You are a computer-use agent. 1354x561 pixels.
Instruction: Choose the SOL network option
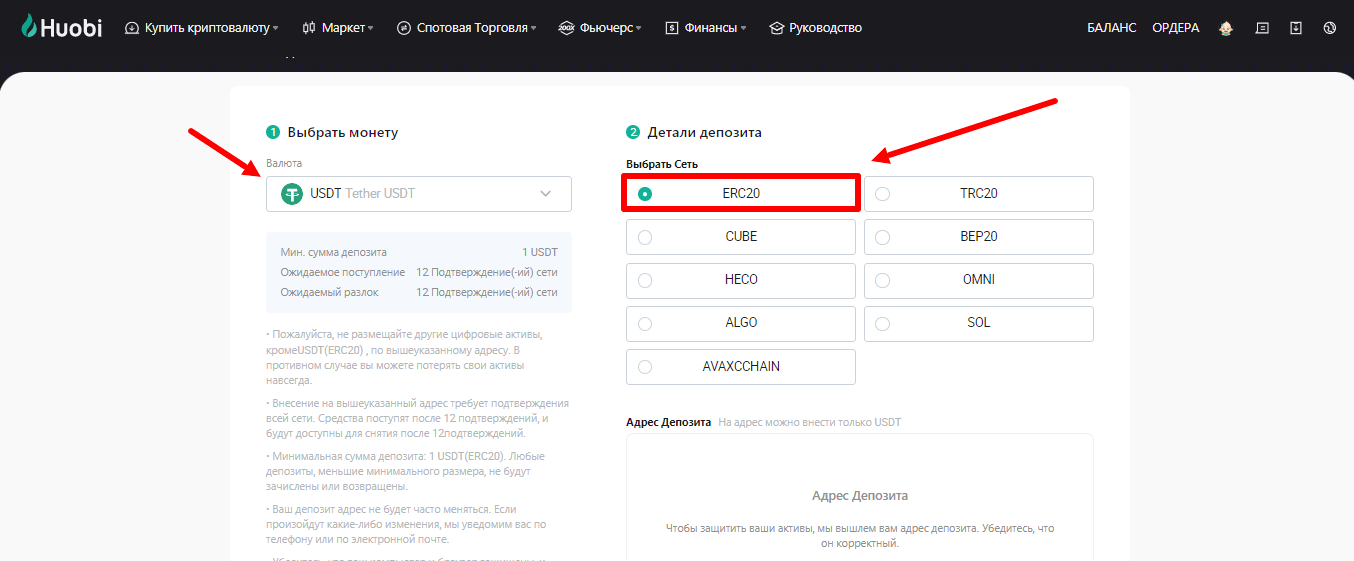pos(978,323)
